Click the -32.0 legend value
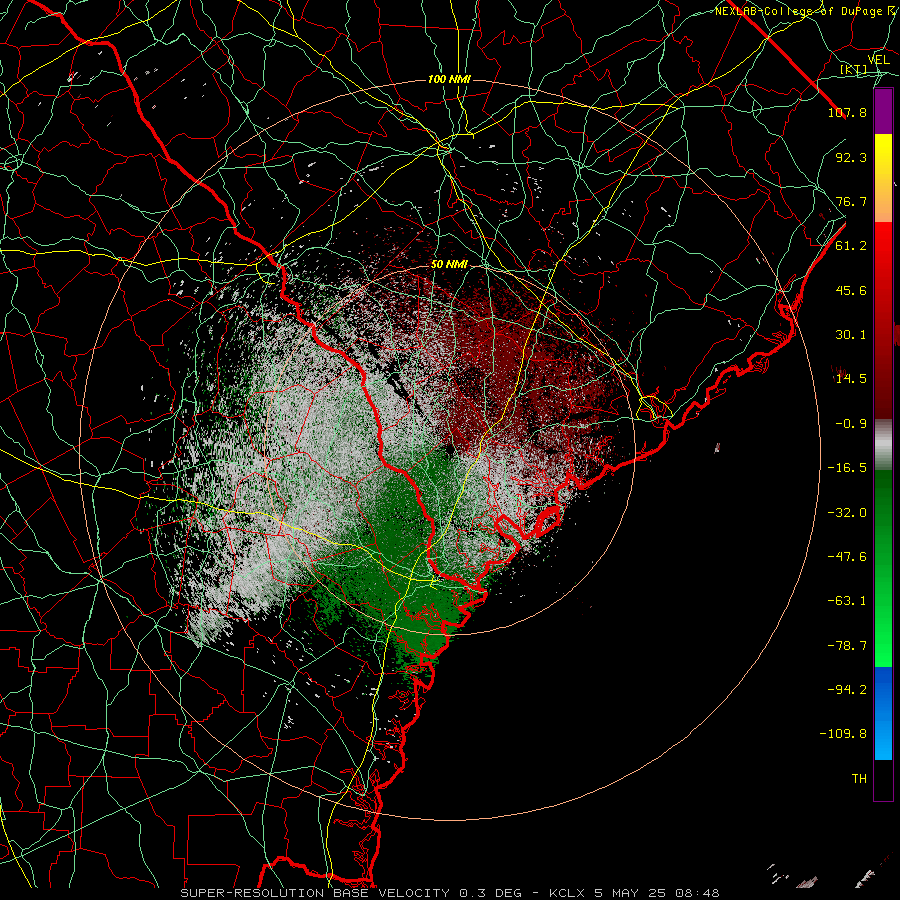The image size is (900, 900). point(847,513)
